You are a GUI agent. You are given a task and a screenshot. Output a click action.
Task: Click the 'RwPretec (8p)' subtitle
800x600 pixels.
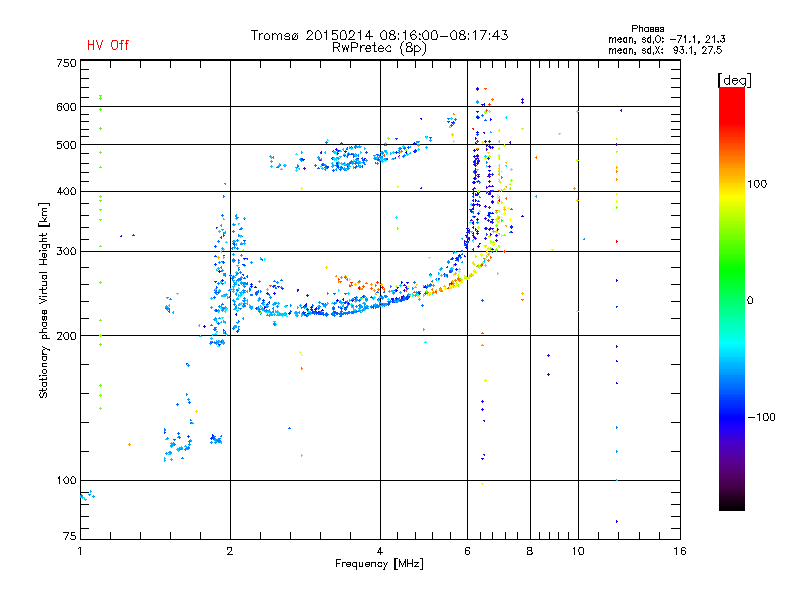[x=379, y=48]
